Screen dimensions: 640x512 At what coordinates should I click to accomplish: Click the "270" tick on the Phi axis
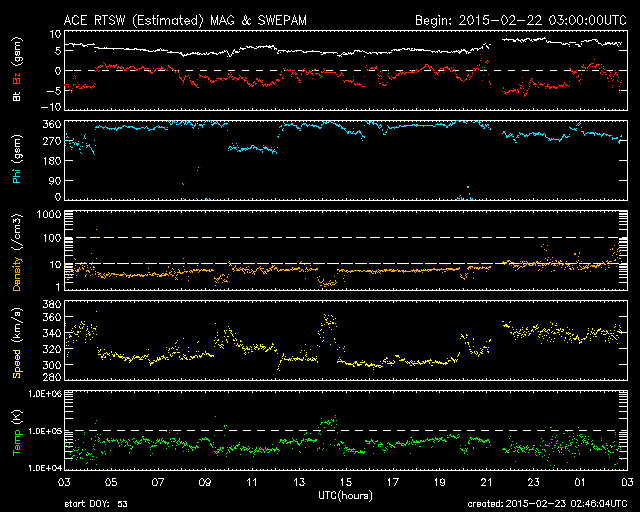pos(52,142)
